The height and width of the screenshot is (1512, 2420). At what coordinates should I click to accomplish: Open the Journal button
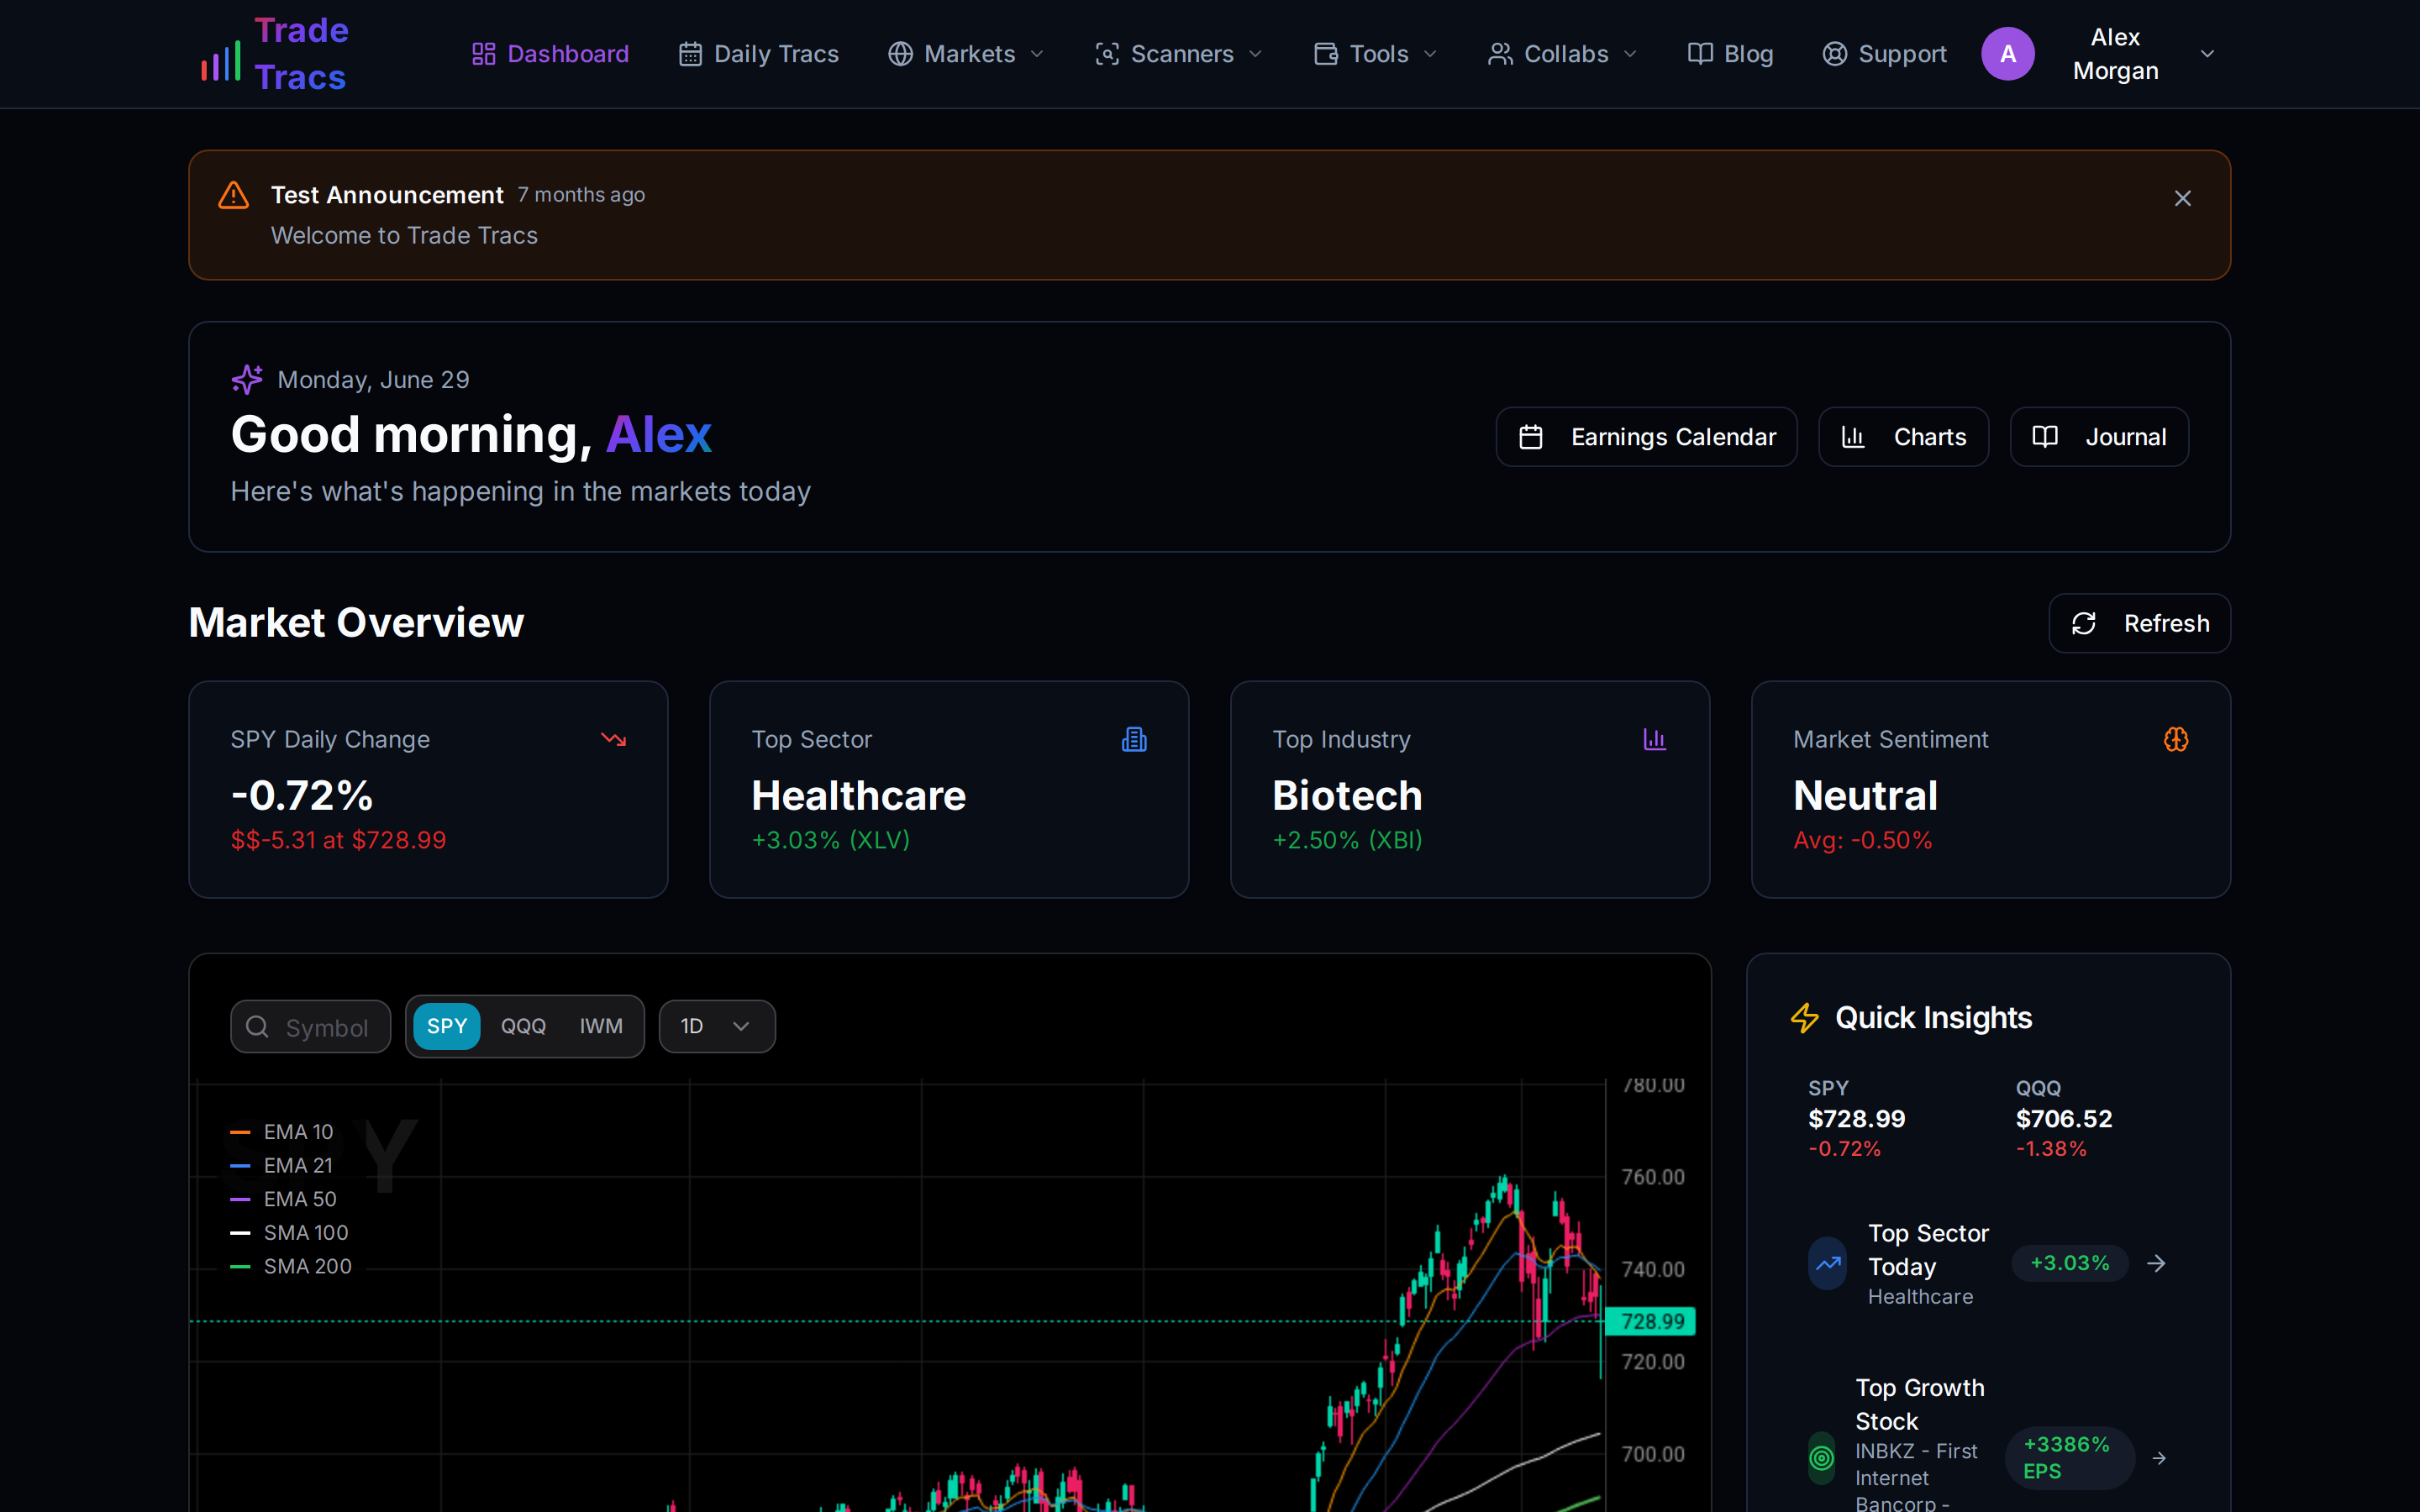pyautogui.click(x=2099, y=437)
